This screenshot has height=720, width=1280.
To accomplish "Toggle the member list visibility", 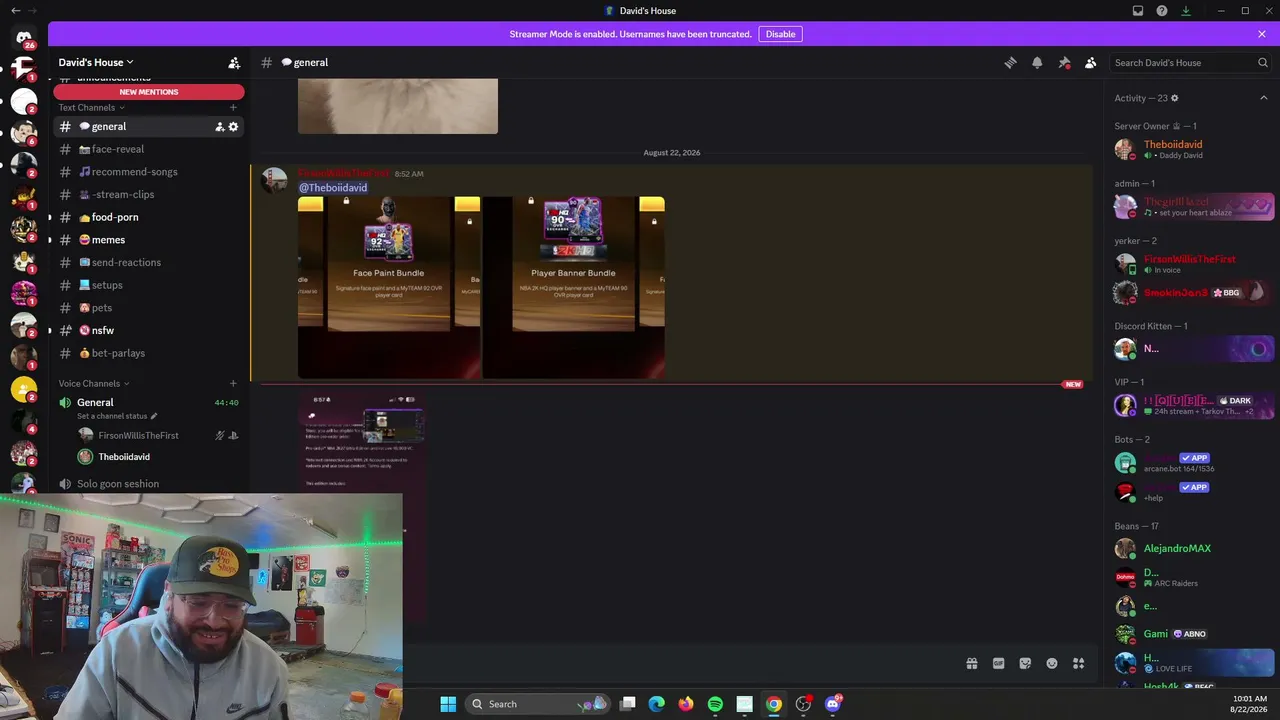I will pyautogui.click(x=1091, y=62).
